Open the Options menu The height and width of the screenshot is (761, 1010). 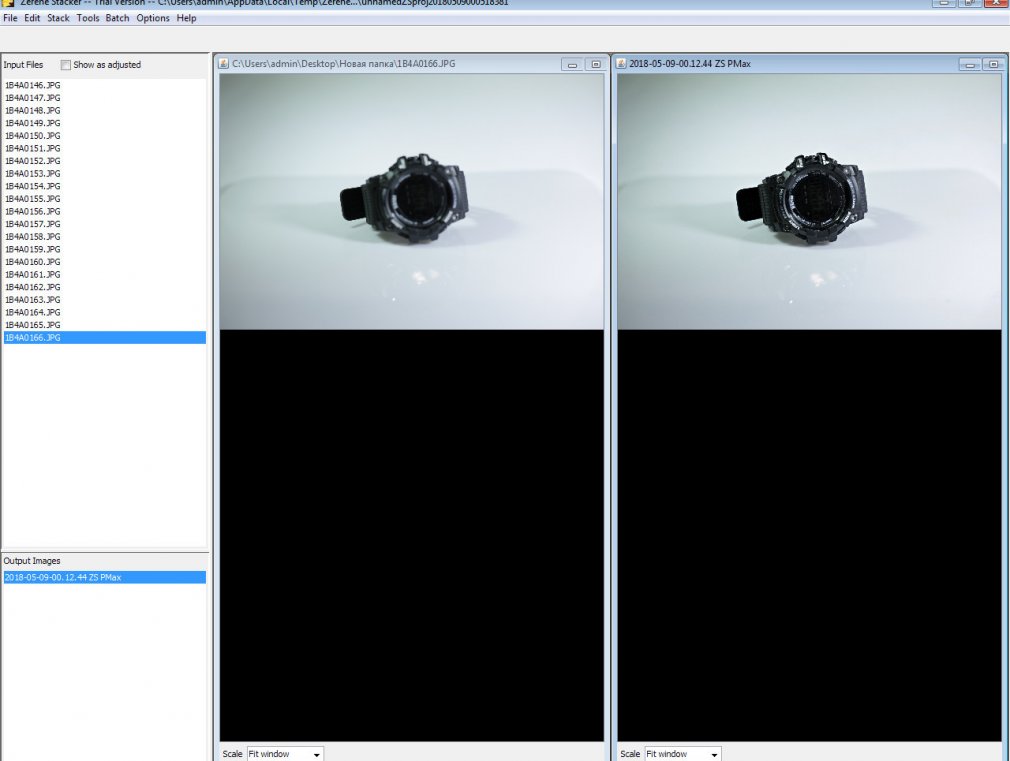click(x=153, y=18)
